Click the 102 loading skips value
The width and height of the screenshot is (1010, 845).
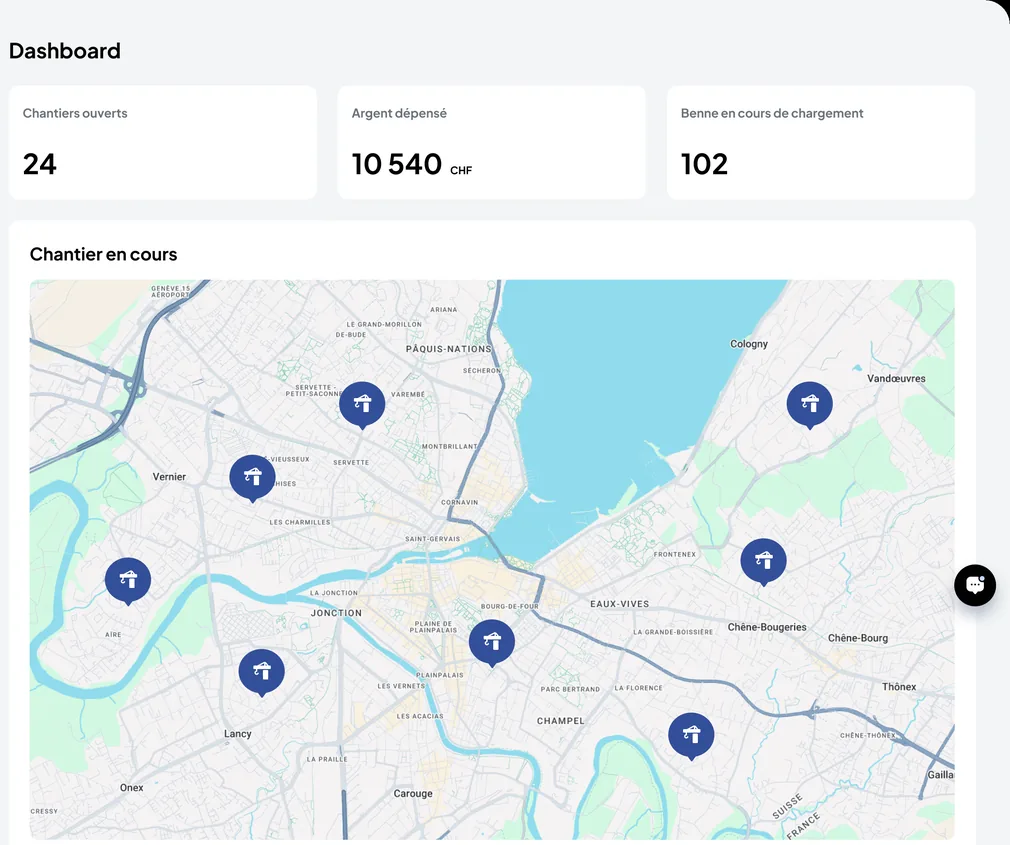coord(704,164)
